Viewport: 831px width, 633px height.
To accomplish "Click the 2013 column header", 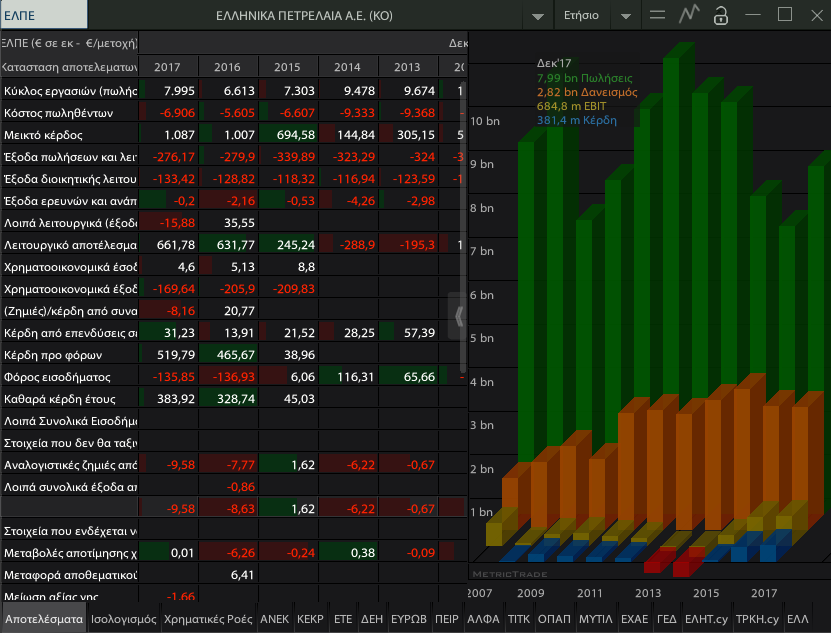I will coord(407,67).
